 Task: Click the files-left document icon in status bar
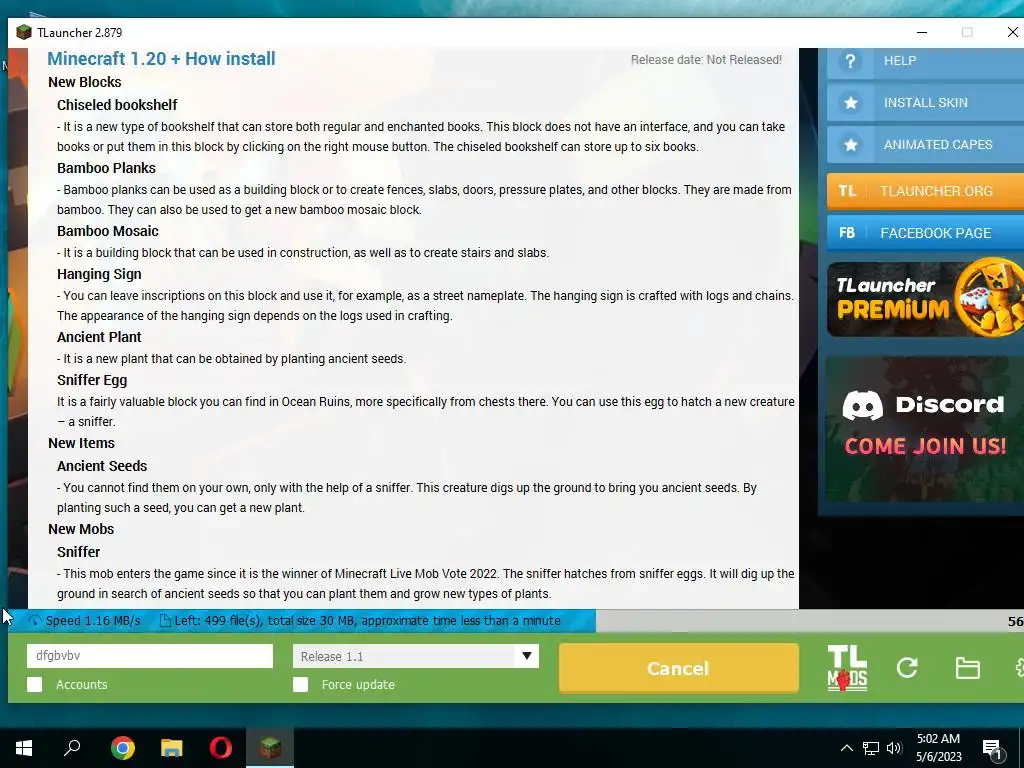tap(166, 621)
